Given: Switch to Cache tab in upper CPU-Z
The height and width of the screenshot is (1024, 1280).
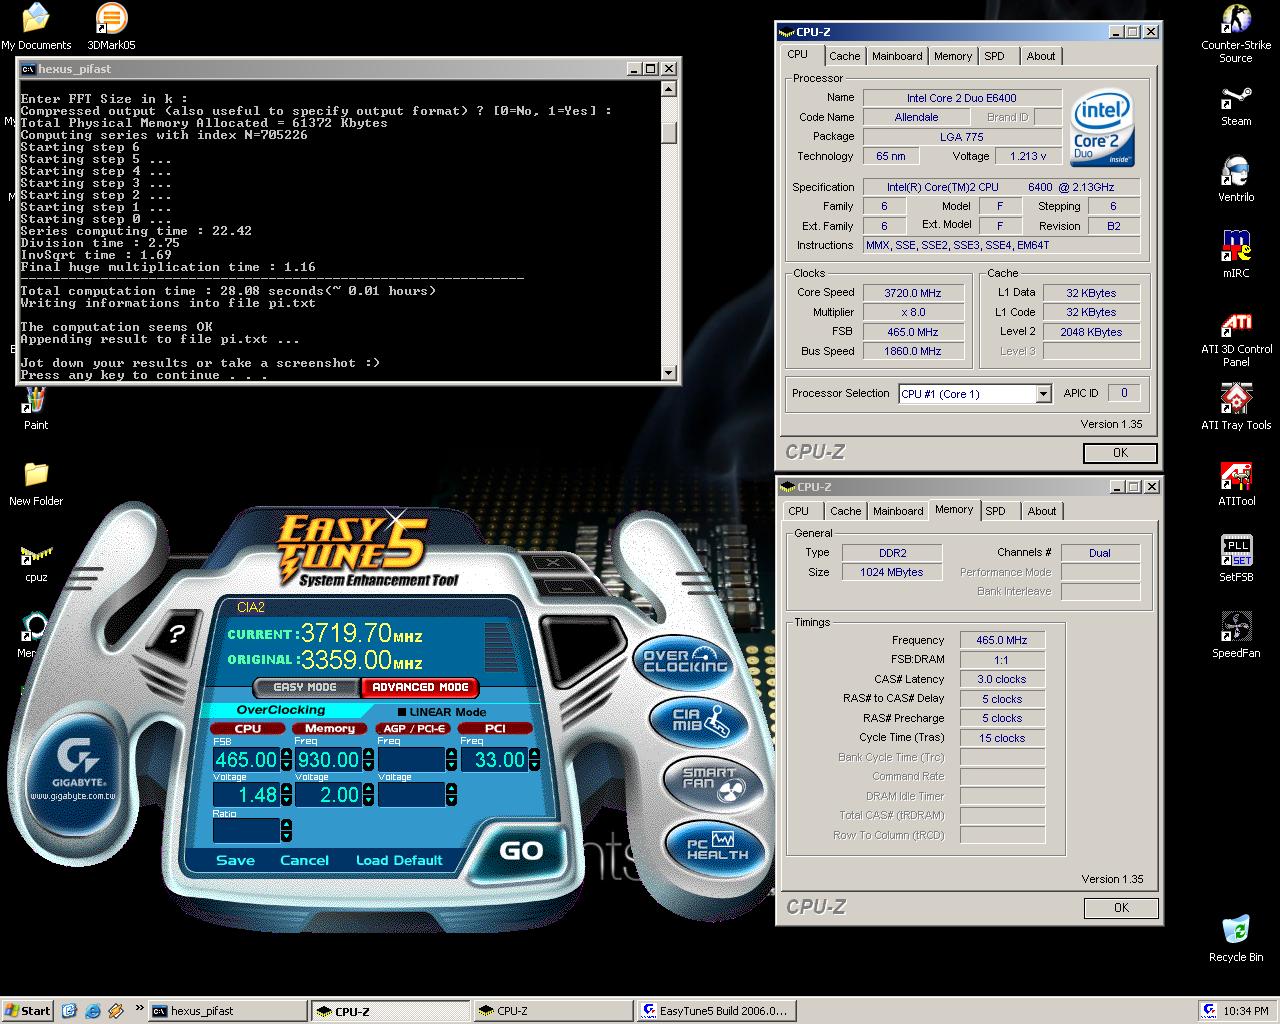Looking at the screenshot, I should click(x=844, y=56).
